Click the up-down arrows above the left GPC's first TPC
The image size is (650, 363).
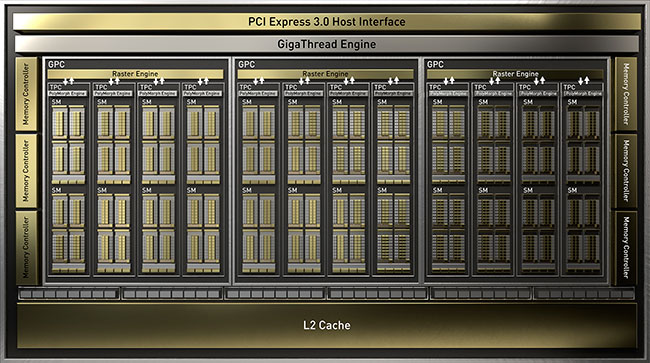pos(68,81)
